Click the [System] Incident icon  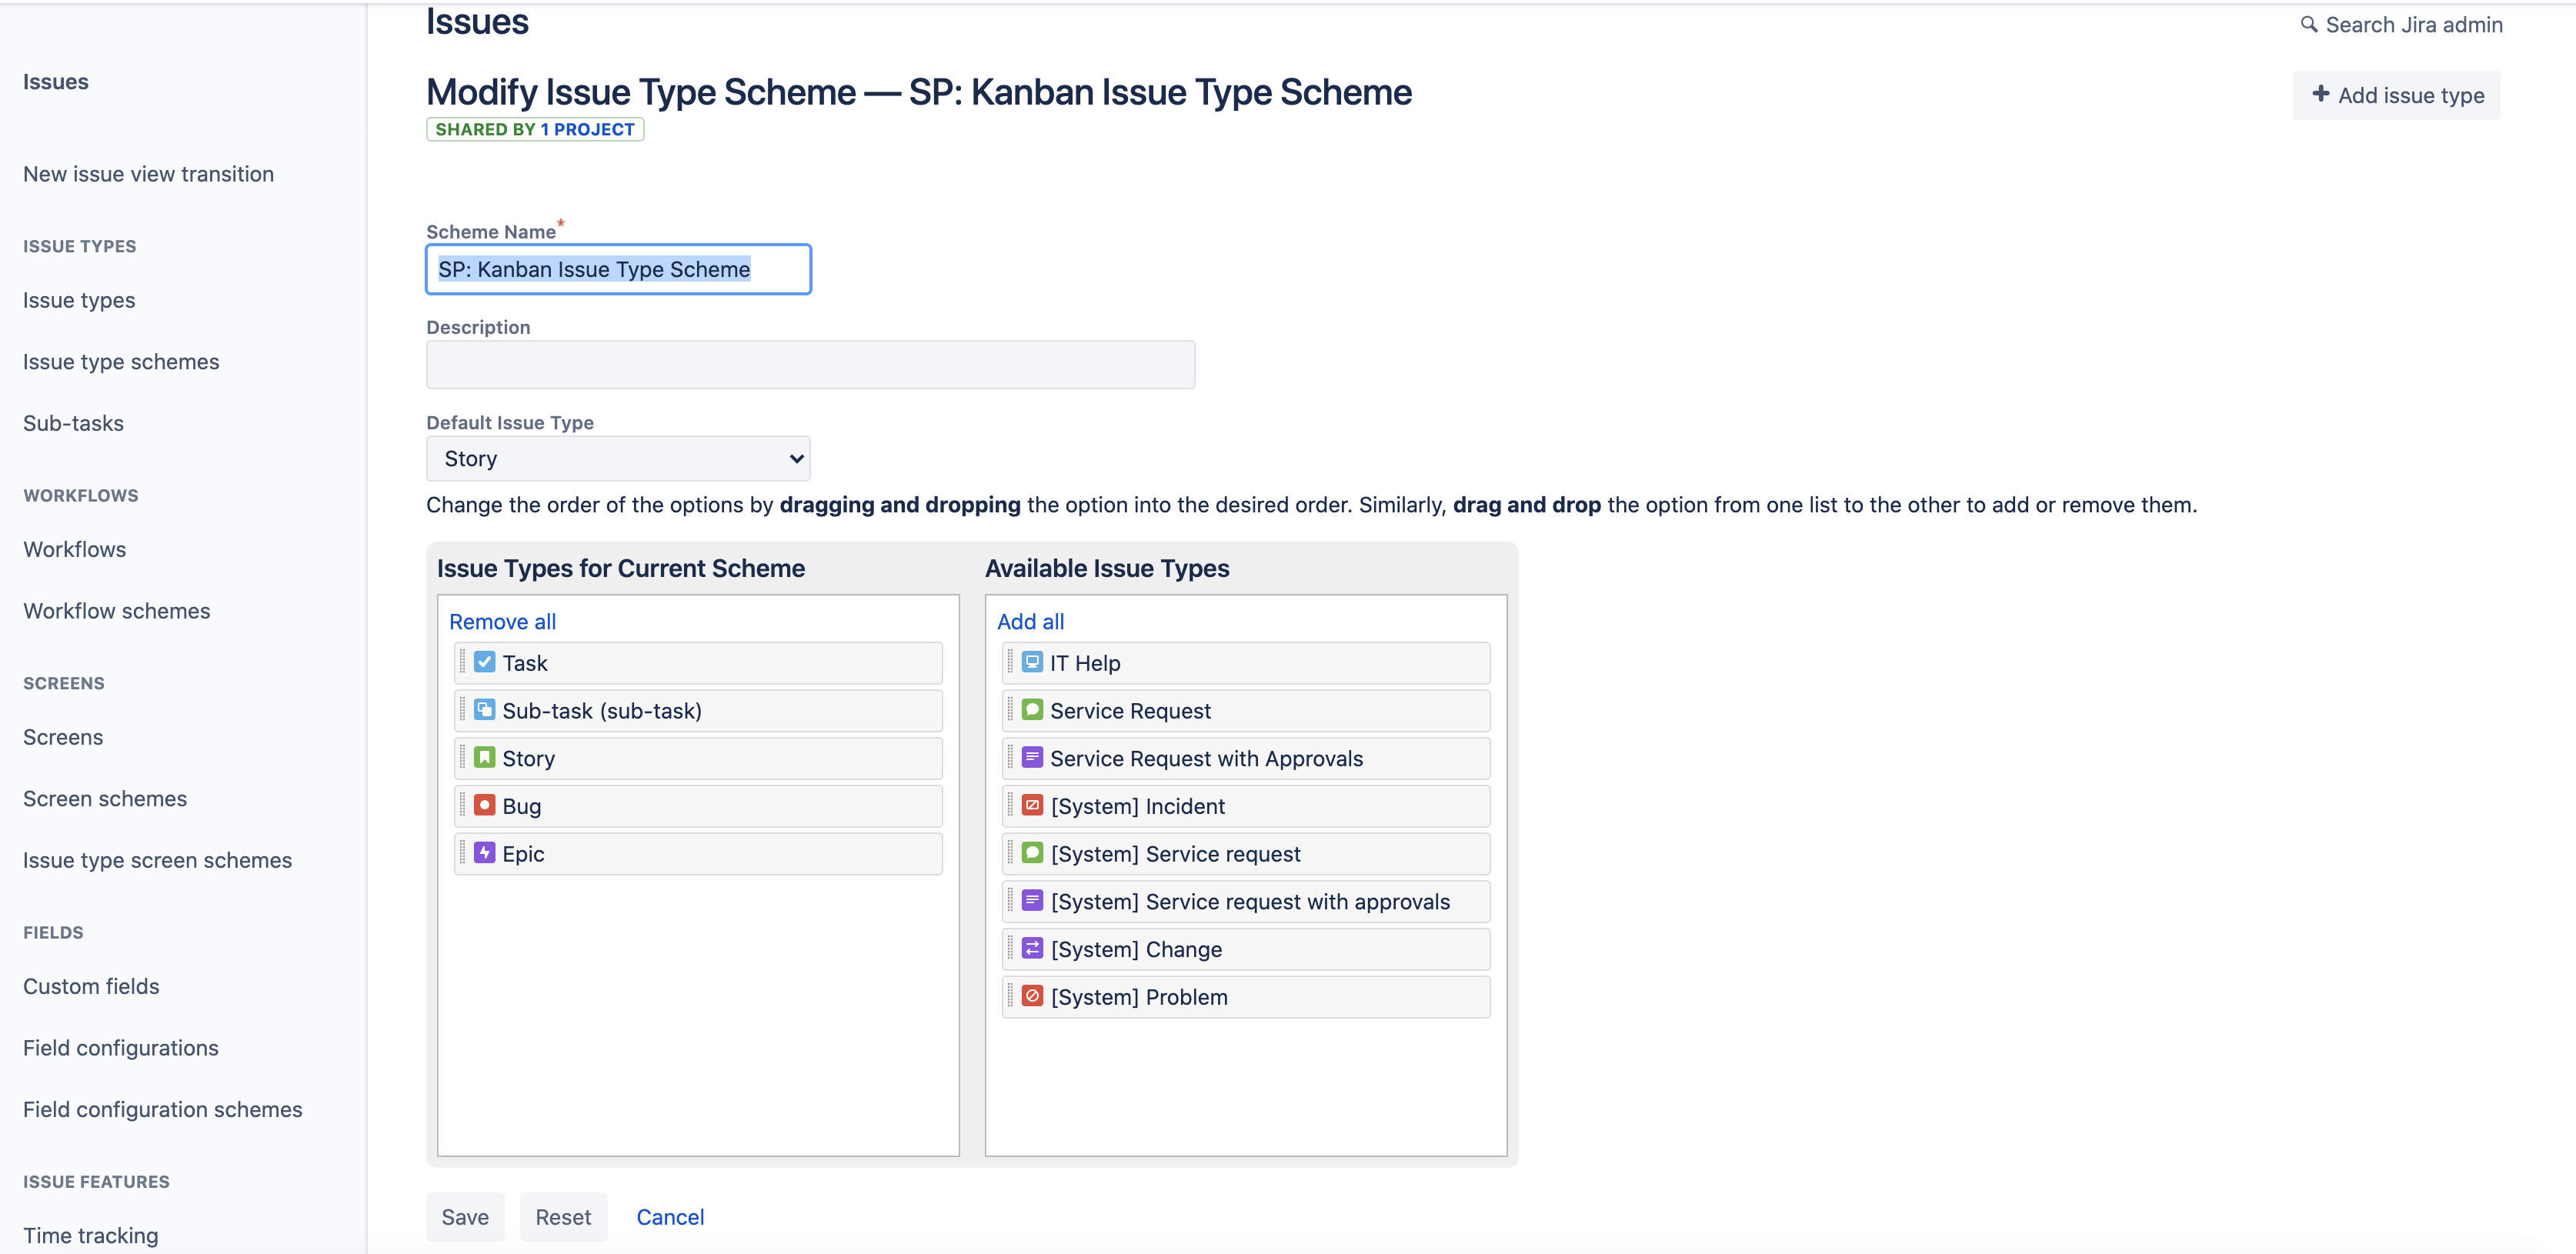(1032, 805)
